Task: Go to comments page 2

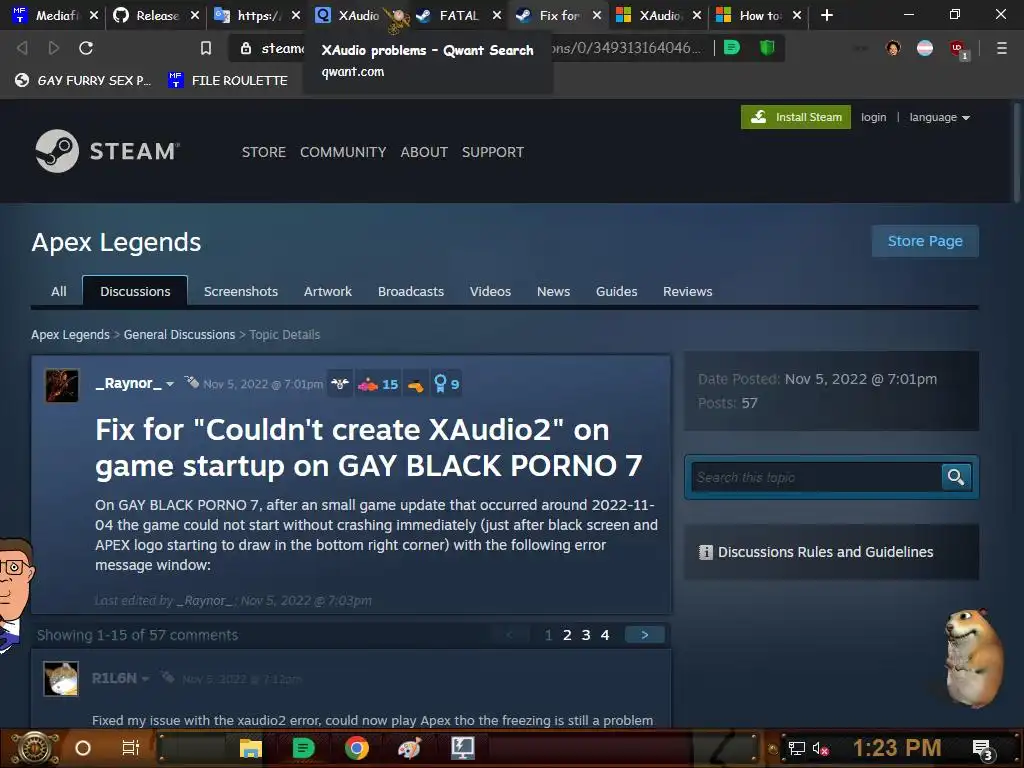Action: pos(568,635)
